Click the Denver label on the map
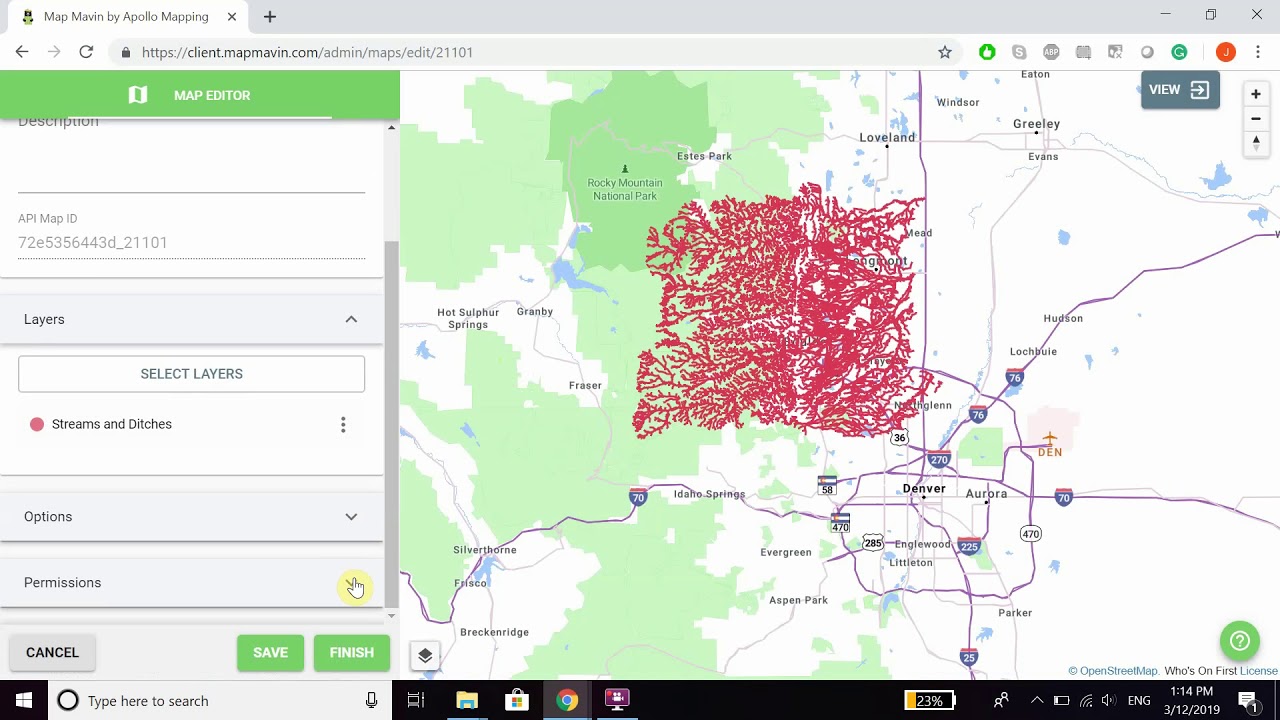 pyautogui.click(x=924, y=489)
